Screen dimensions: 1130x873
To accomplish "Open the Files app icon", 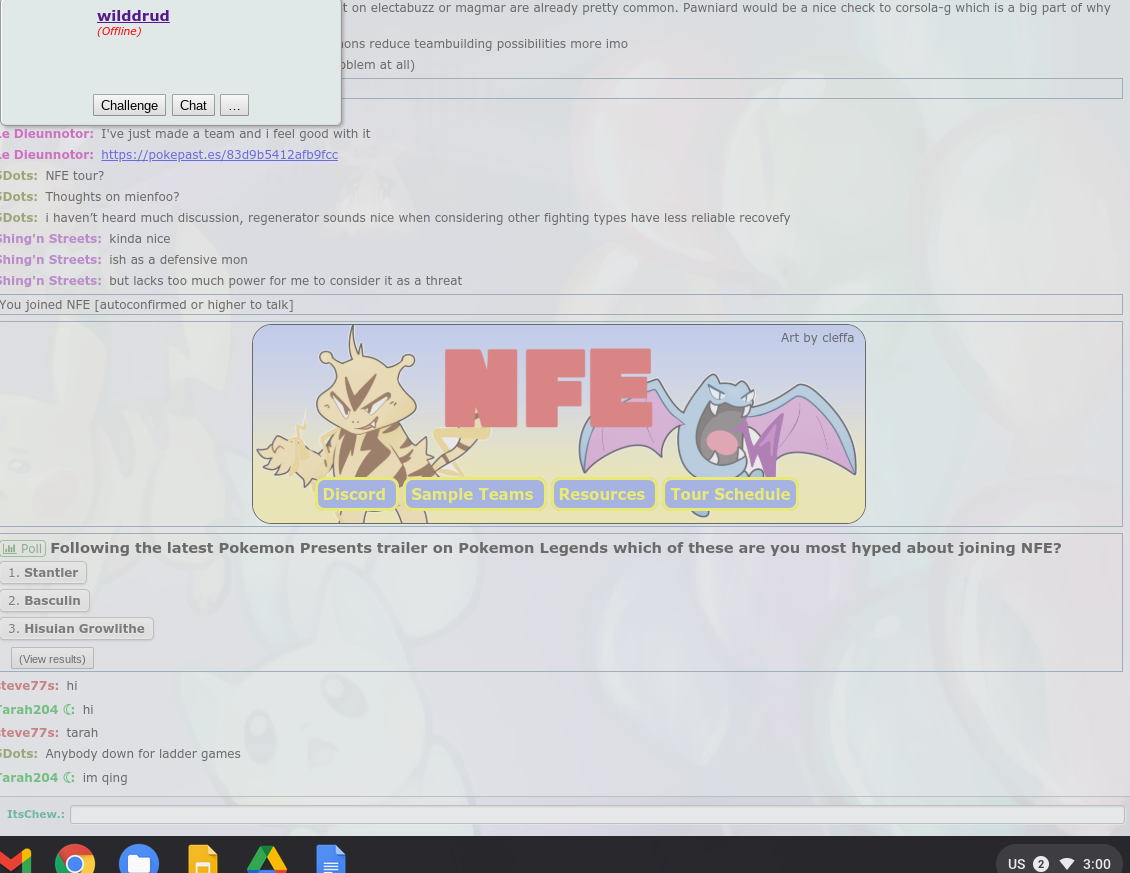I will (139, 859).
